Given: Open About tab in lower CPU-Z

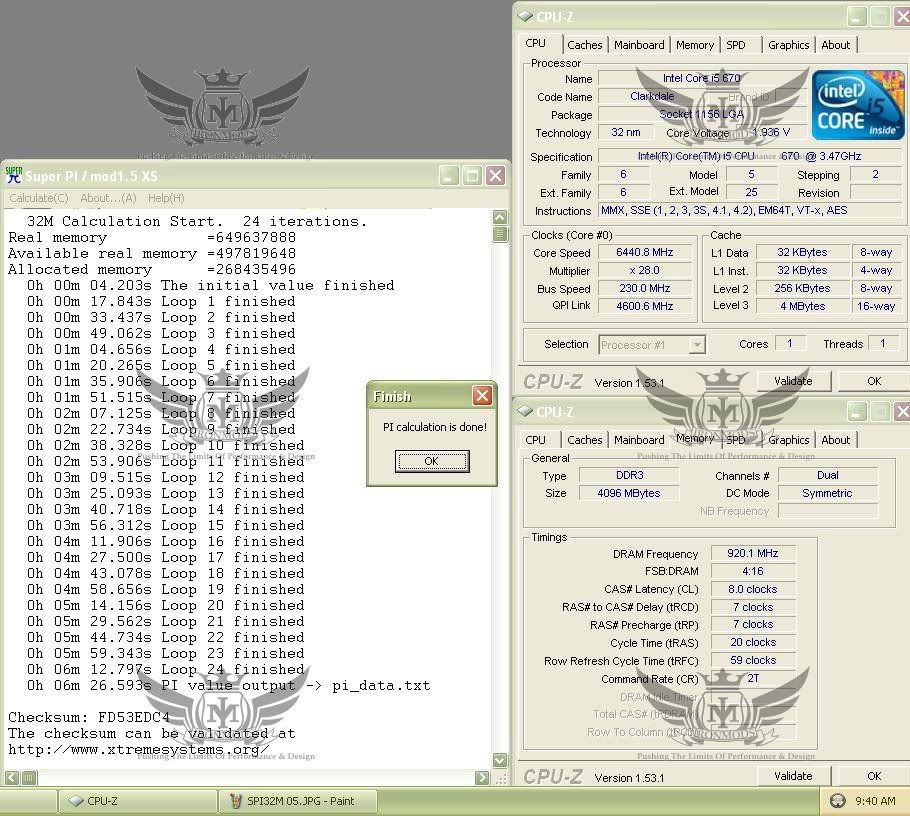Looking at the screenshot, I should point(835,440).
